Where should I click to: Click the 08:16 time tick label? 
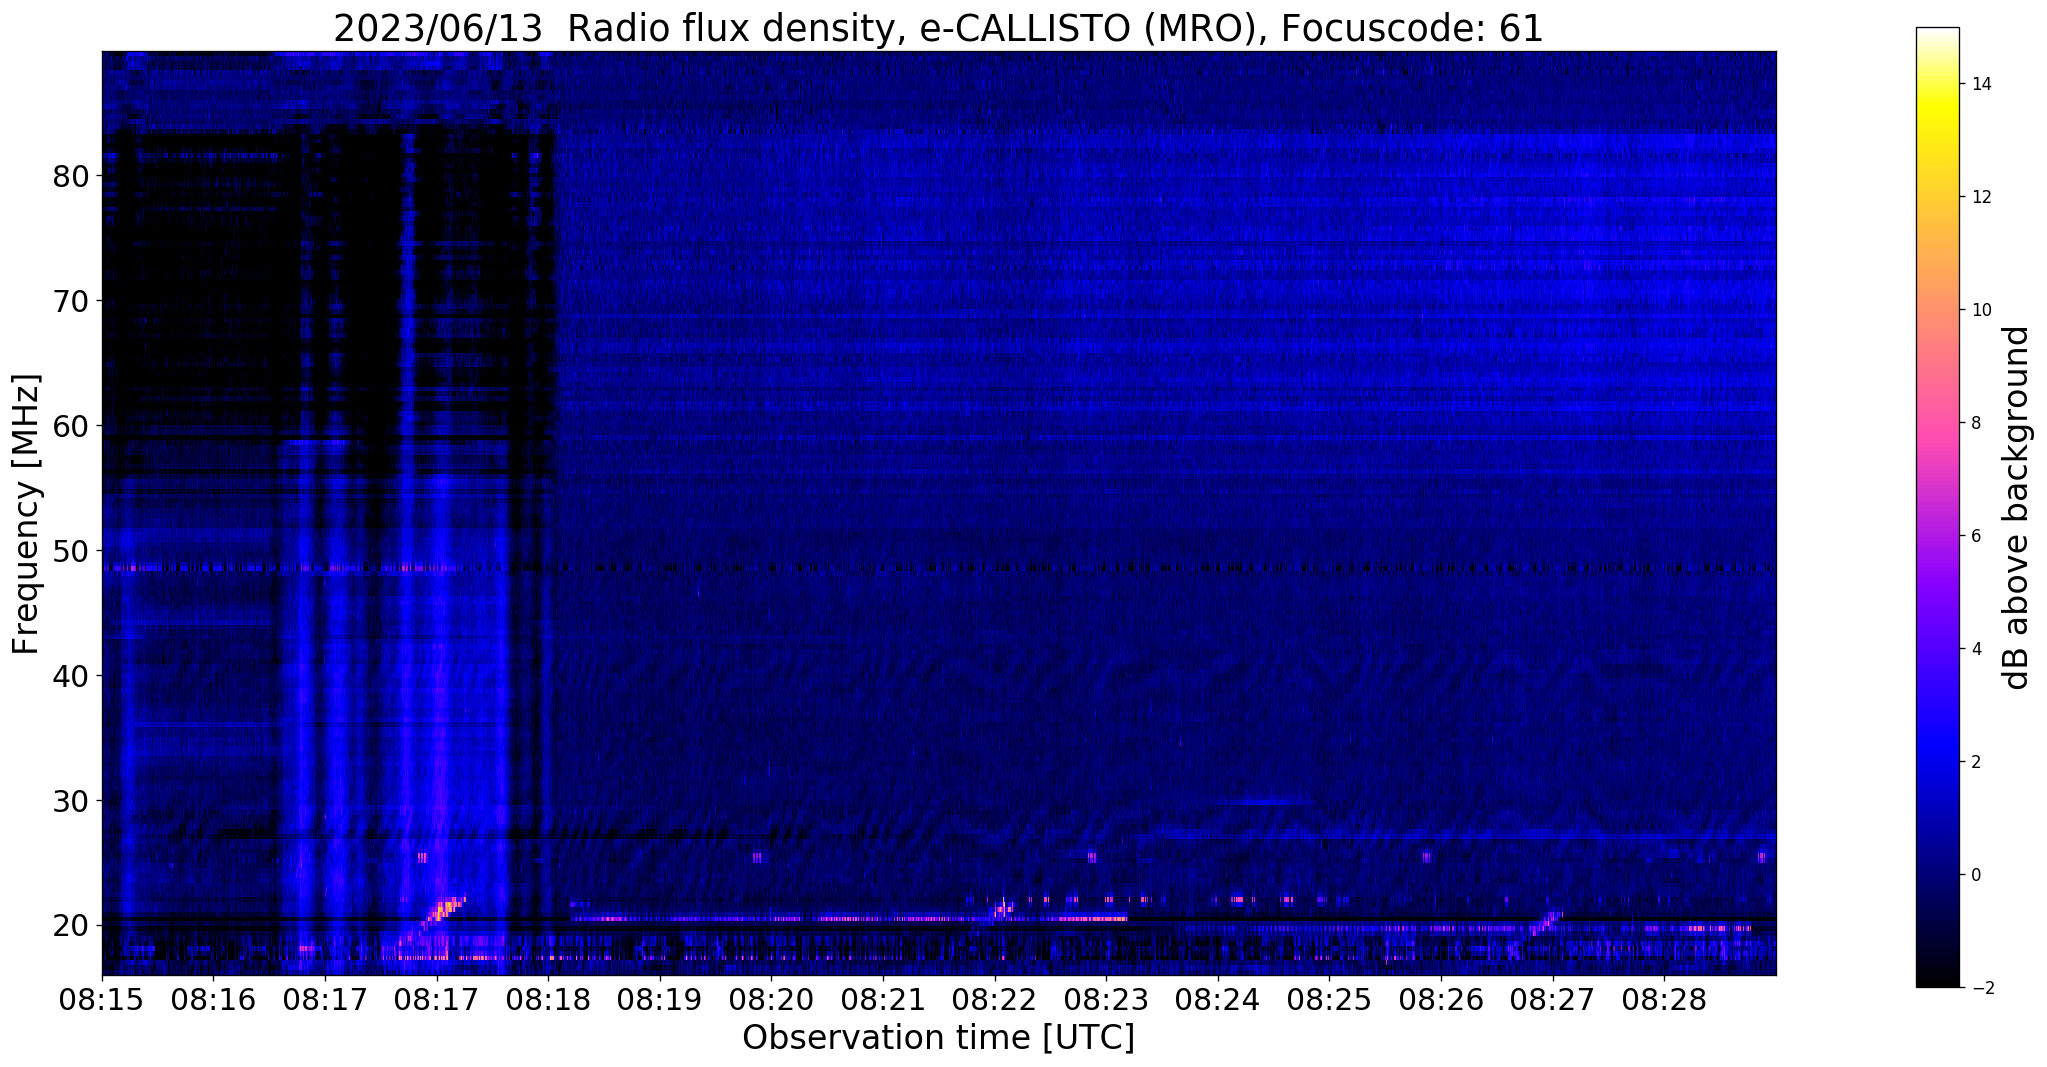coord(213,1001)
